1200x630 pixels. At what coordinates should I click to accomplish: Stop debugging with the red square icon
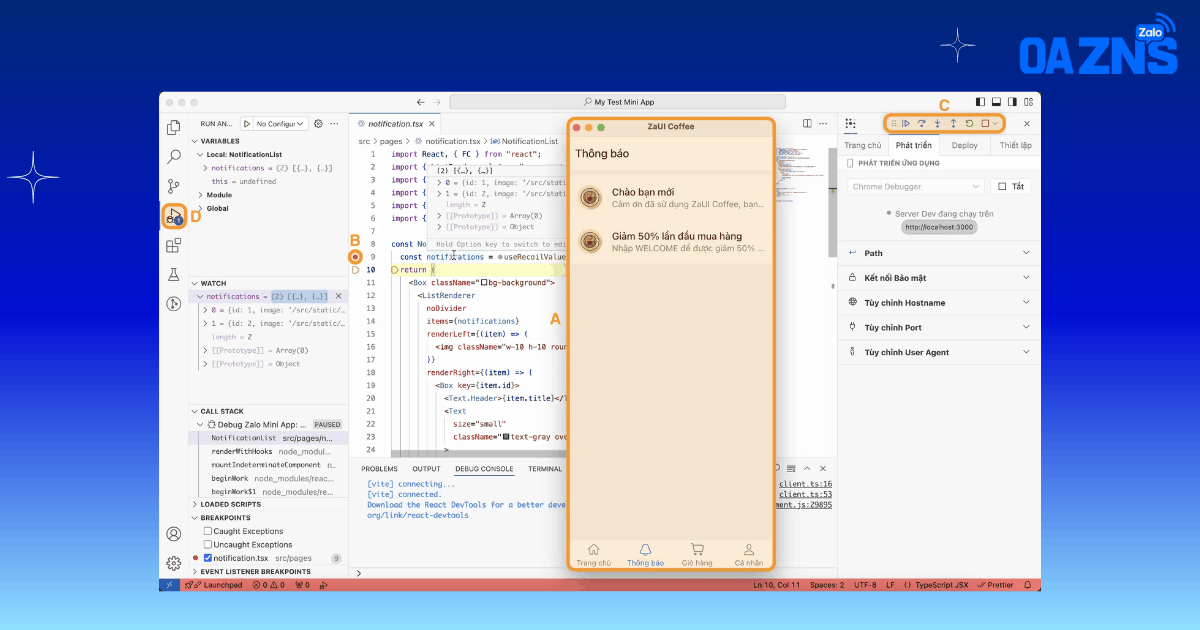pyautogui.click(x=984, y=124)
